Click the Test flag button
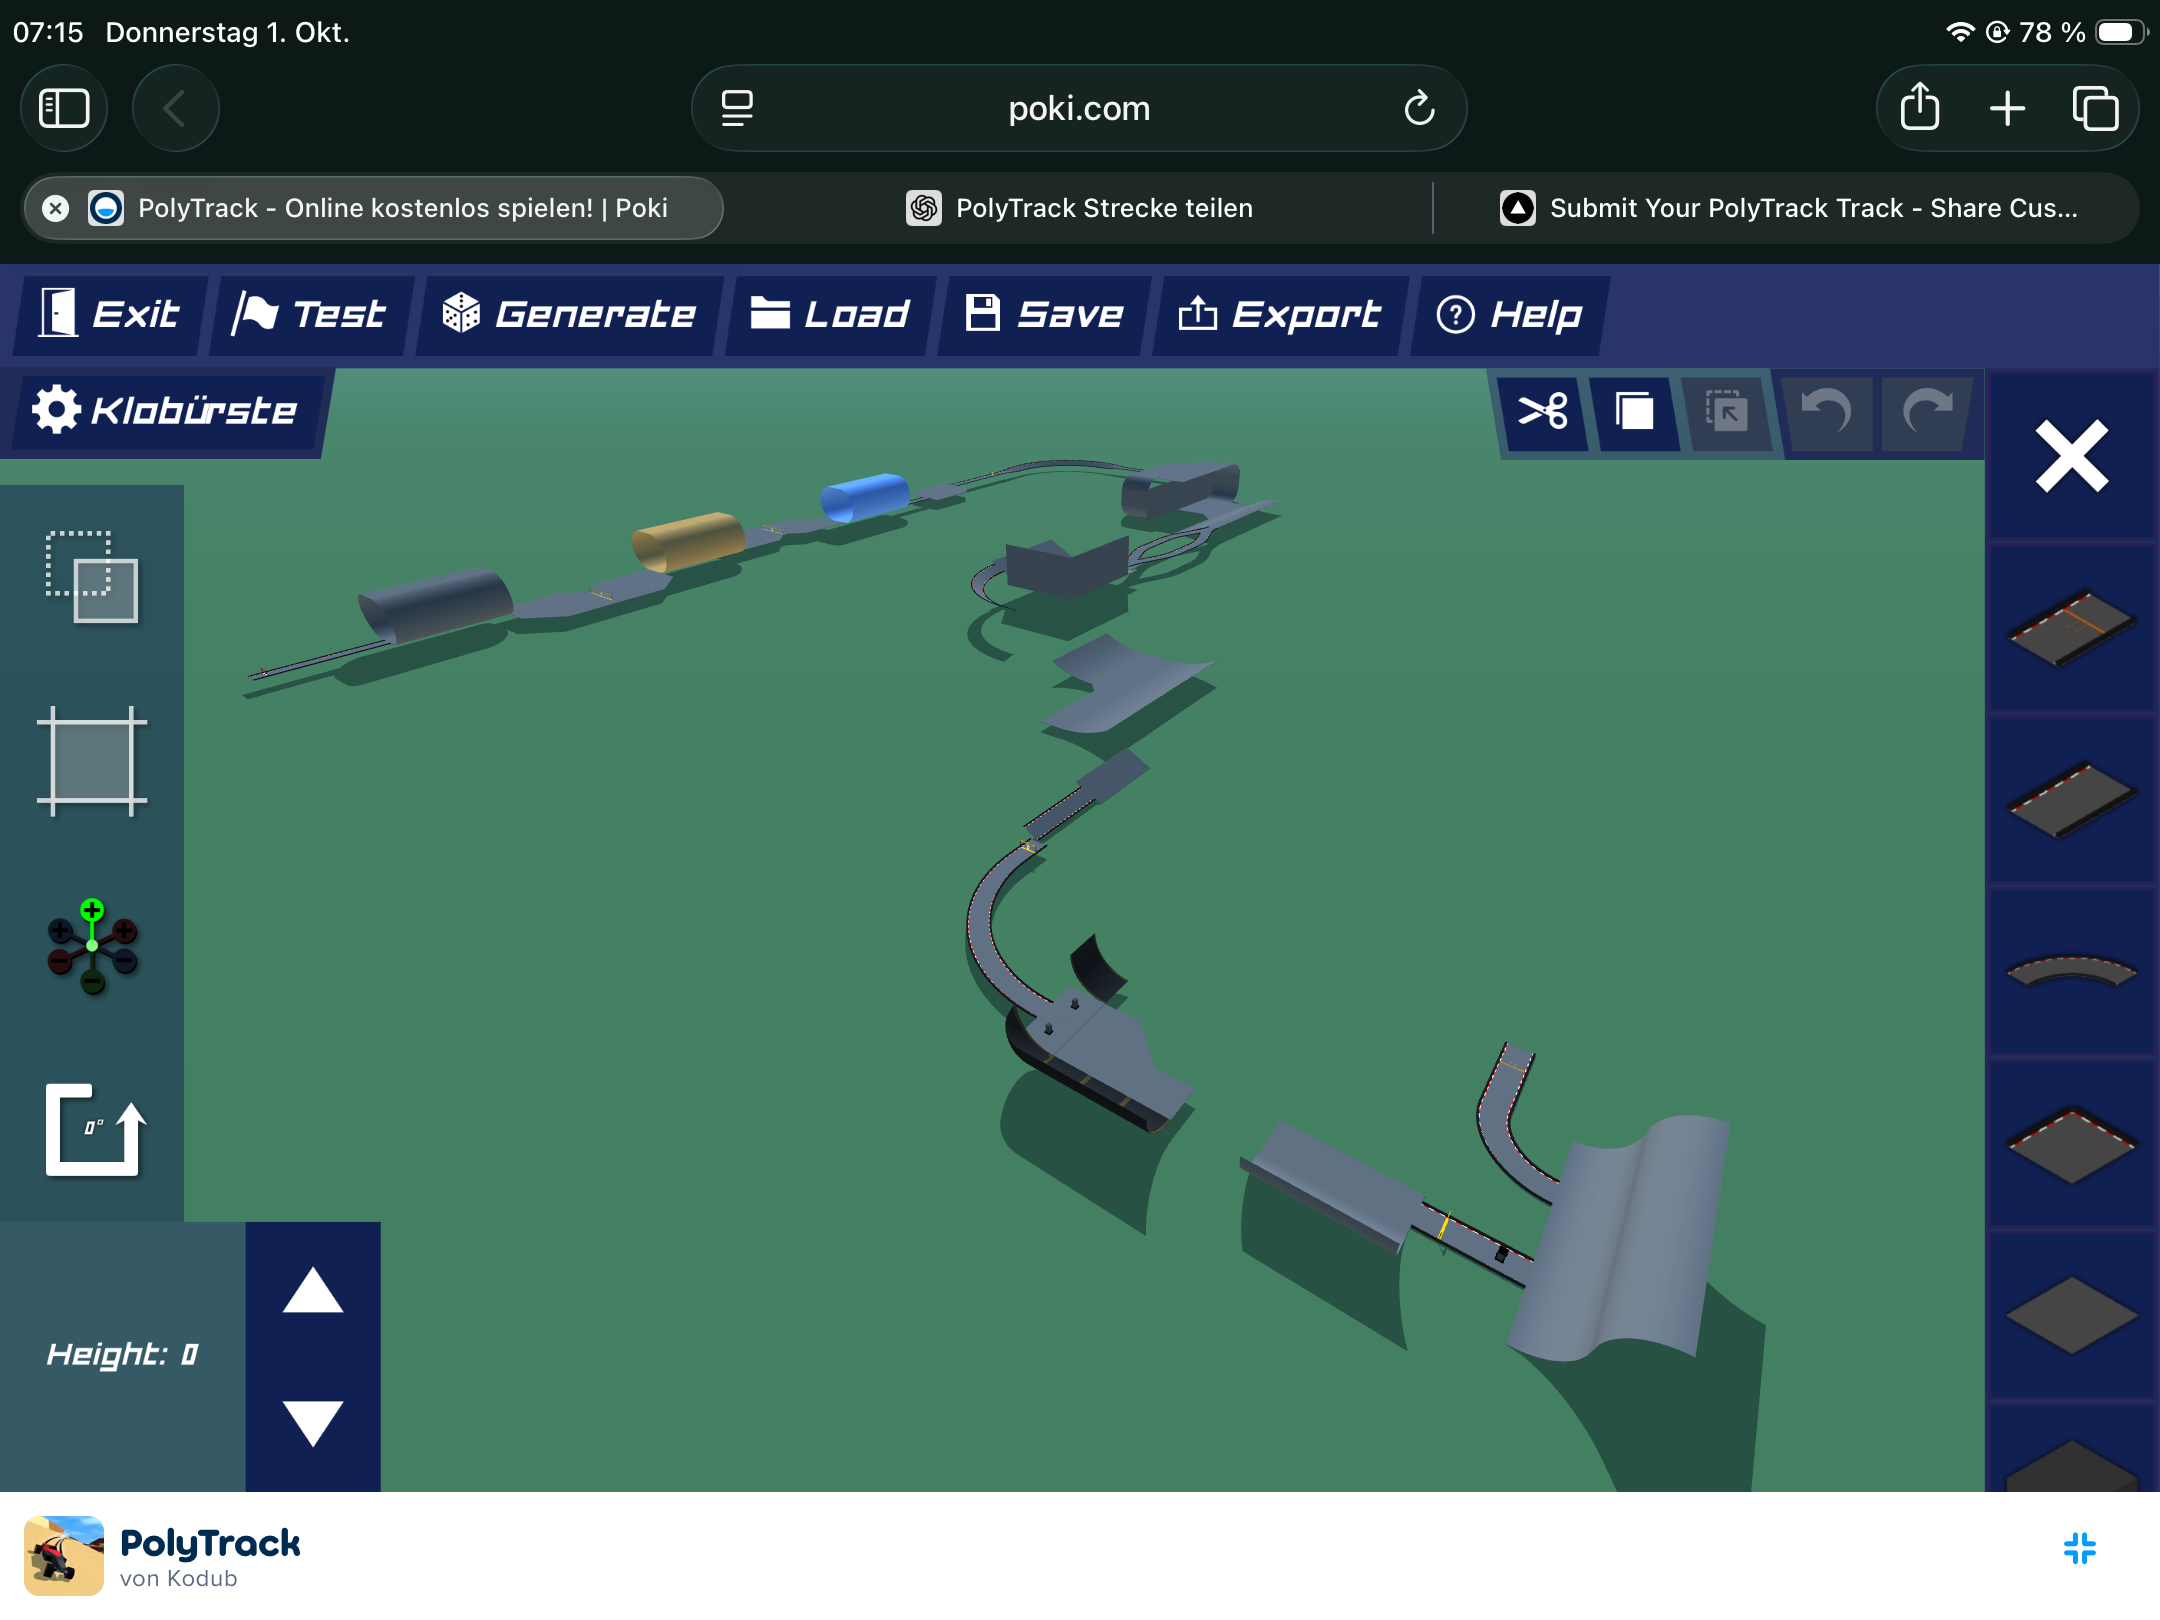 pos(310,315)
